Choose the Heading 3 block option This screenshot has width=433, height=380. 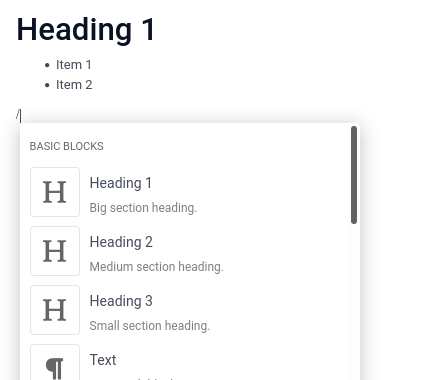point(187,310)
